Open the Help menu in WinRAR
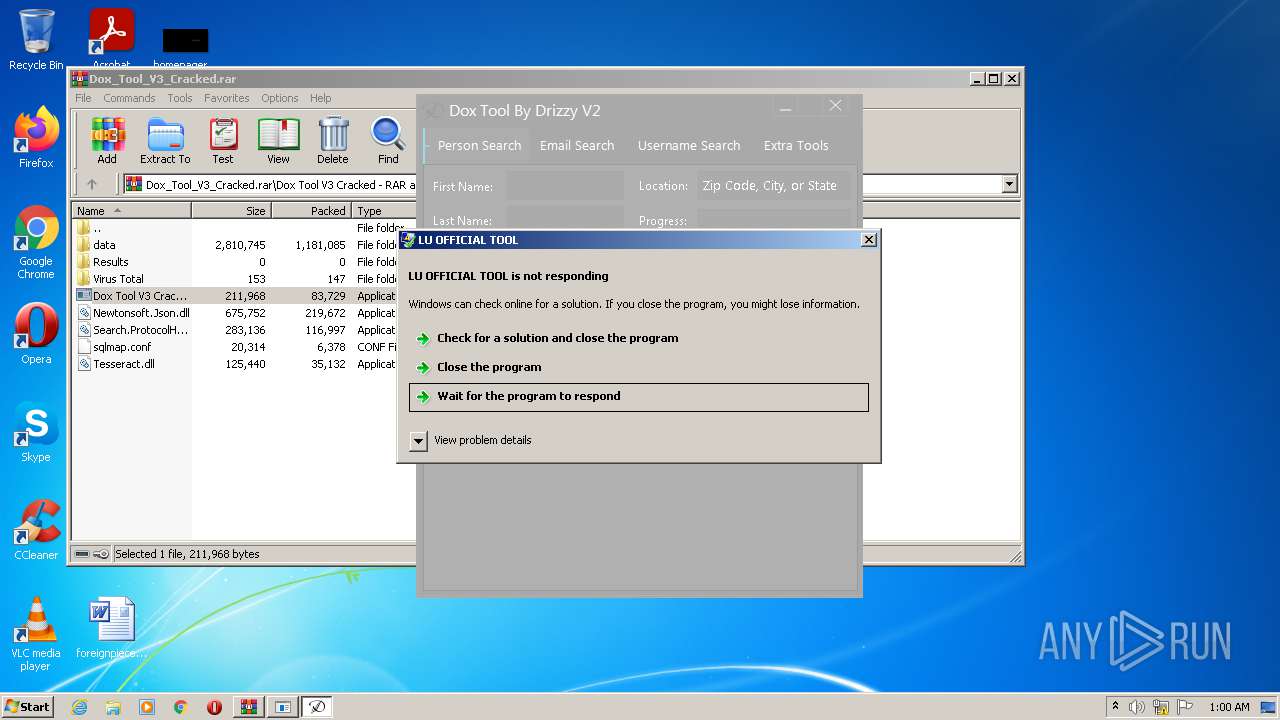Viewport: 1280px width, 720px height. [x=320, y=98]
